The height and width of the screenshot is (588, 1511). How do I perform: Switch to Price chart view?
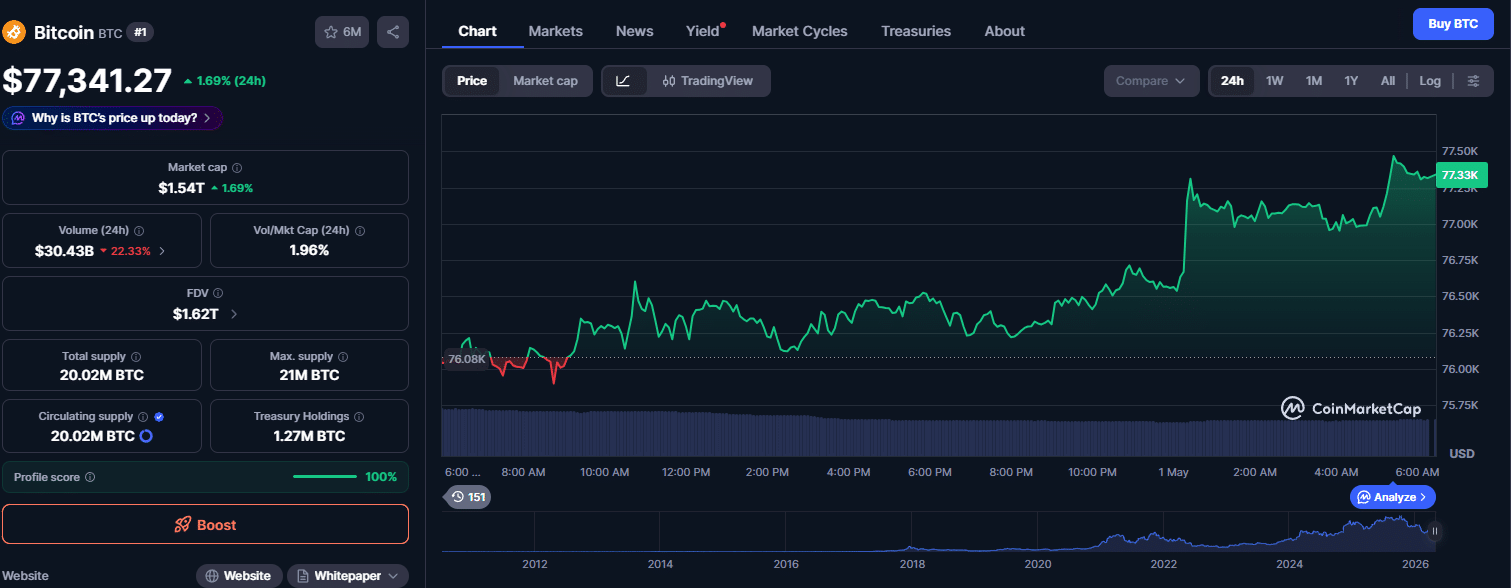(472, 81)
